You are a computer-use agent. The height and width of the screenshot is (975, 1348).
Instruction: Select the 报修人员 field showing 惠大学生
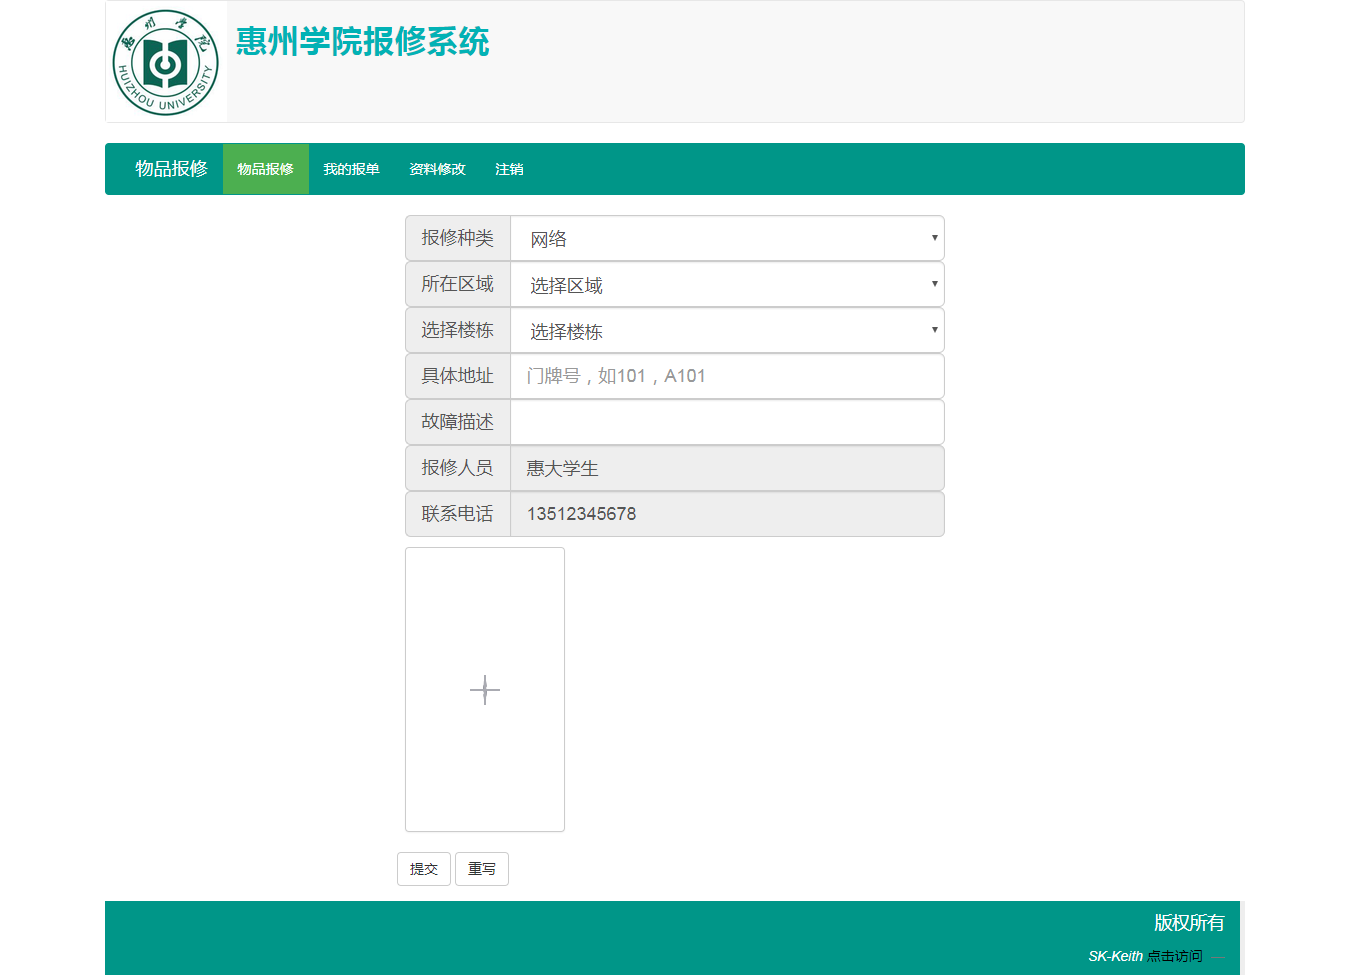pos(727,468)
